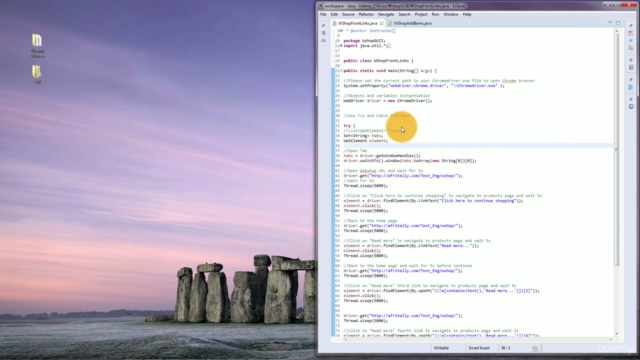Minimize the editor area
Image resolution: width=640 pixels, height=360 pixels.
click(610, 23)
